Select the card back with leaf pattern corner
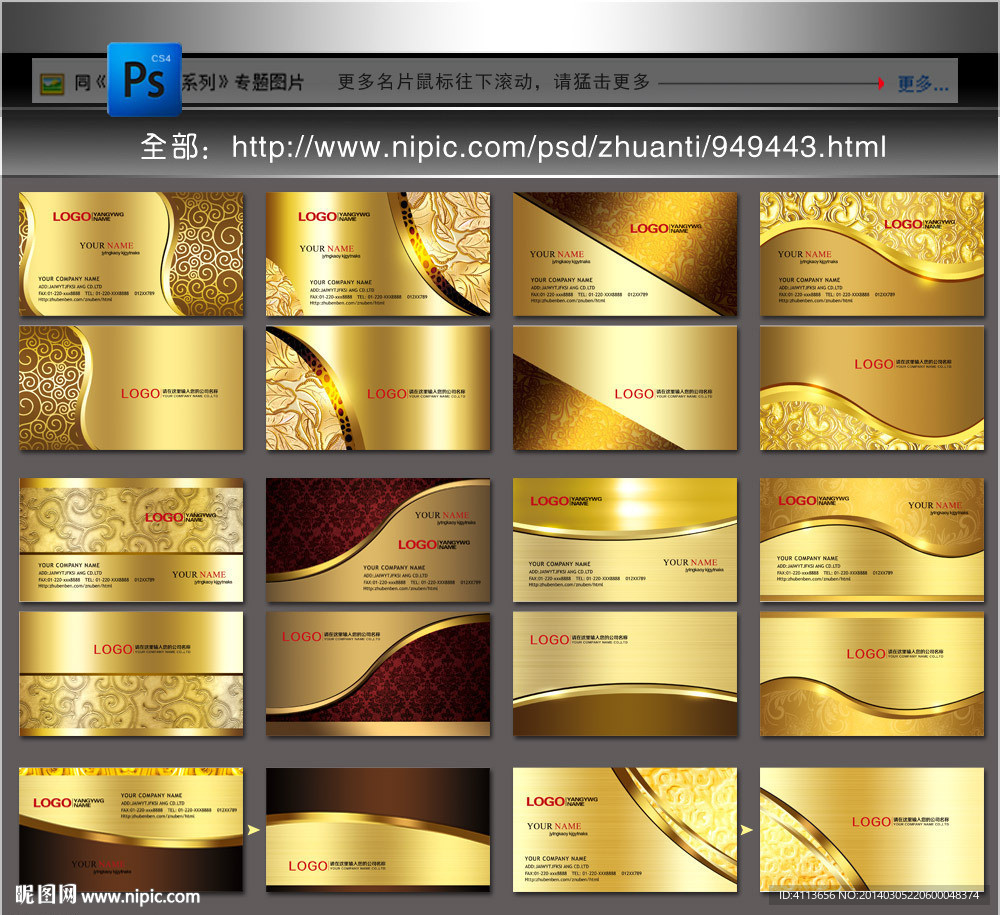The height and width of the screenshot is (915, 1000). point(378,388)
